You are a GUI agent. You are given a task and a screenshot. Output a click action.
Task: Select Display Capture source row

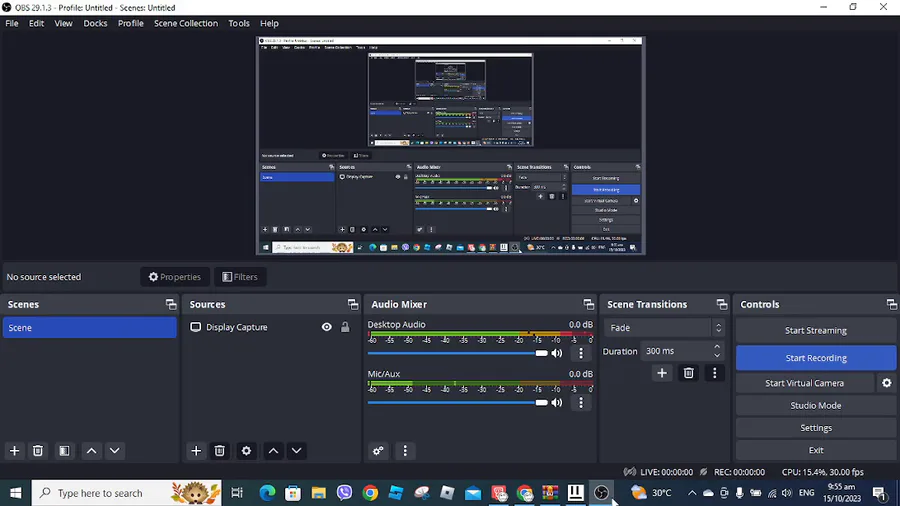[270, 327]
